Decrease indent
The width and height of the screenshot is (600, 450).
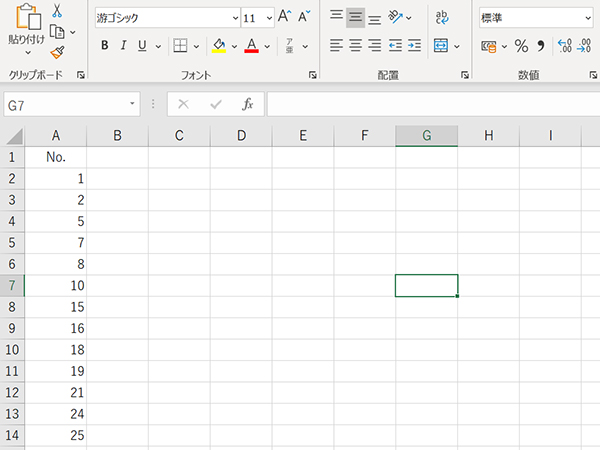[x=395, y=46]
